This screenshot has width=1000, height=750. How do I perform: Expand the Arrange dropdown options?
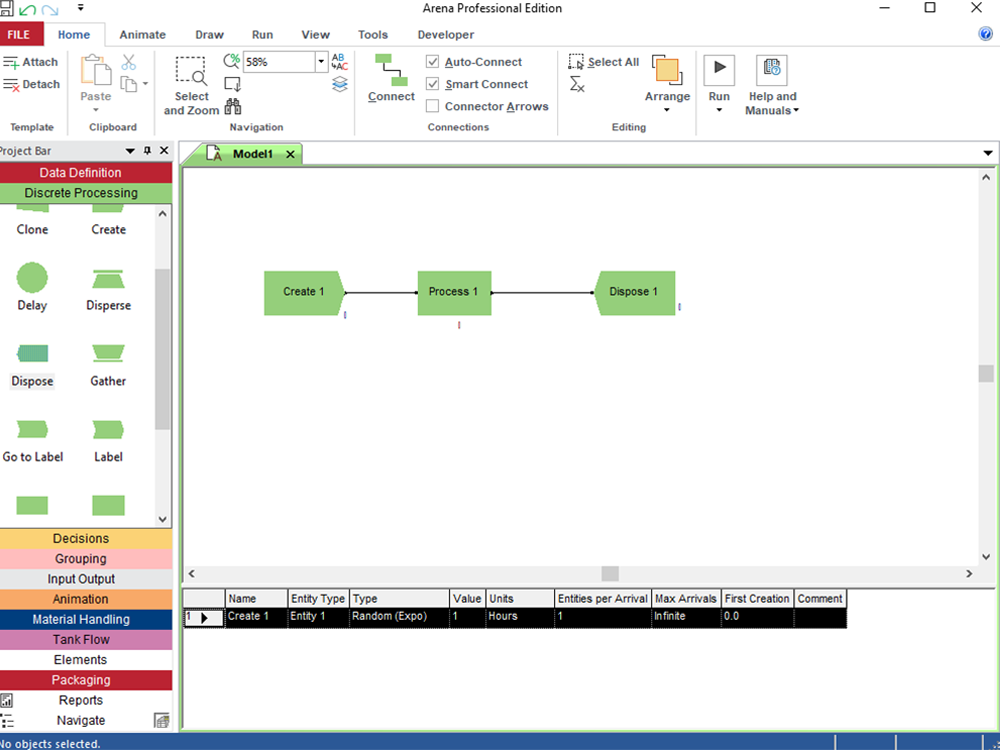[667, 109]
